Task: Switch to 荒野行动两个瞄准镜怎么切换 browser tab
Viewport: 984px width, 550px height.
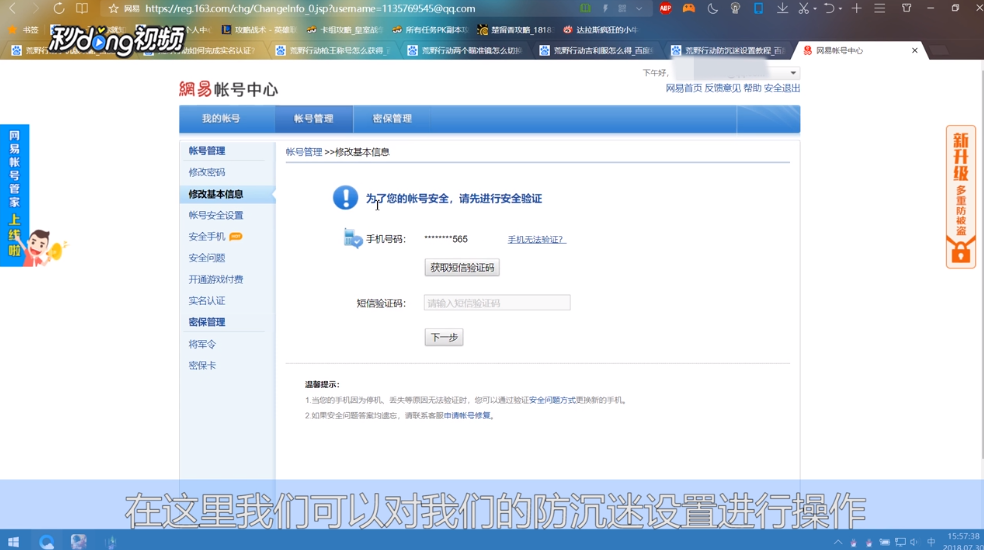Action: tap(464, 50)
